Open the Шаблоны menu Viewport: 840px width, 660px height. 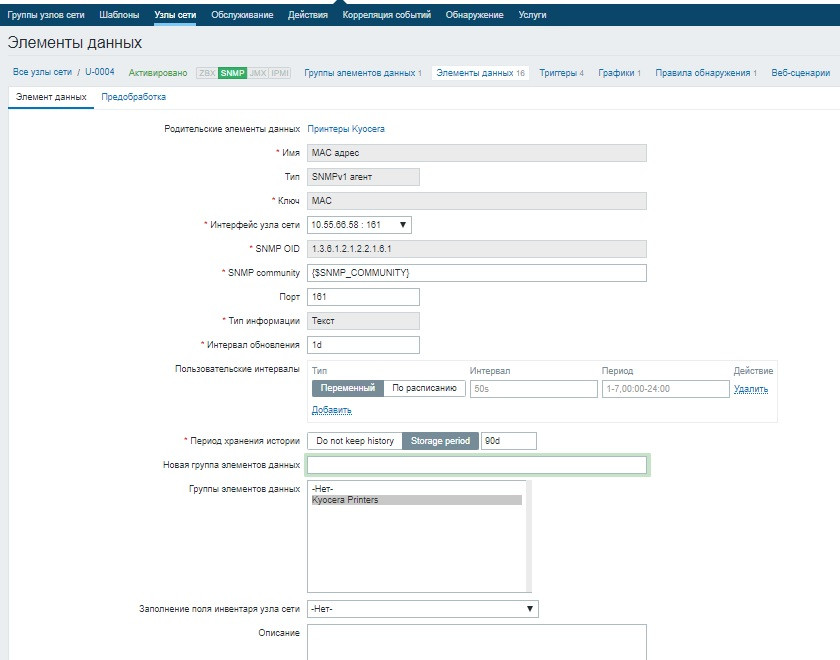[118, 15]
